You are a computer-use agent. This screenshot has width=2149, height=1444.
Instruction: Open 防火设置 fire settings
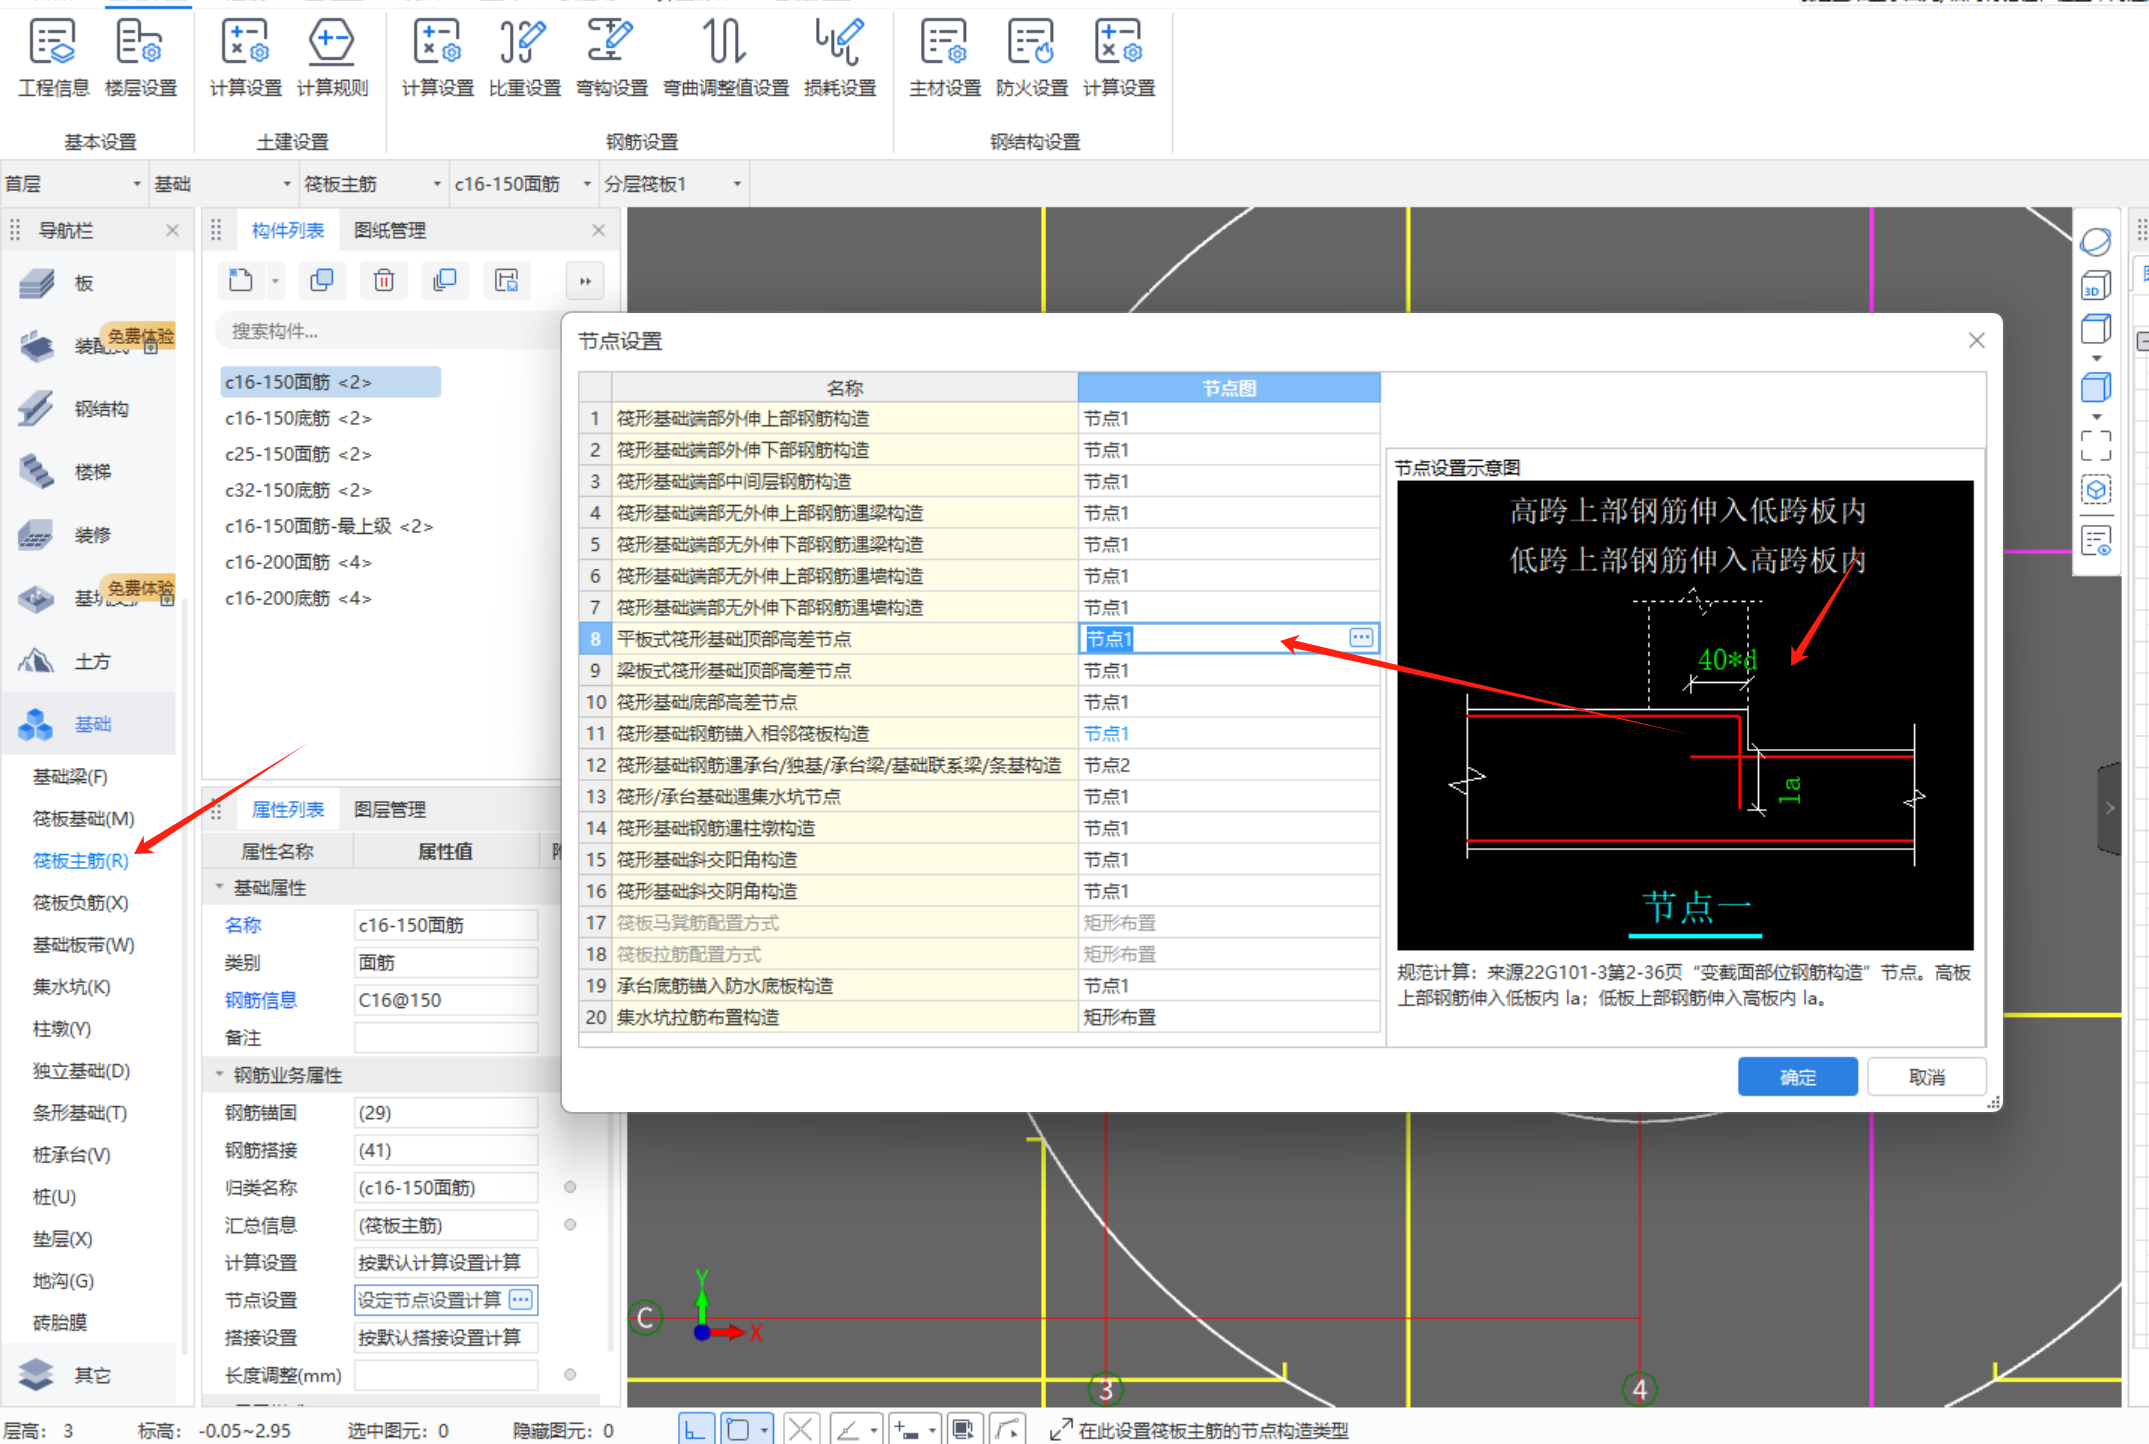coord(1031,58)
